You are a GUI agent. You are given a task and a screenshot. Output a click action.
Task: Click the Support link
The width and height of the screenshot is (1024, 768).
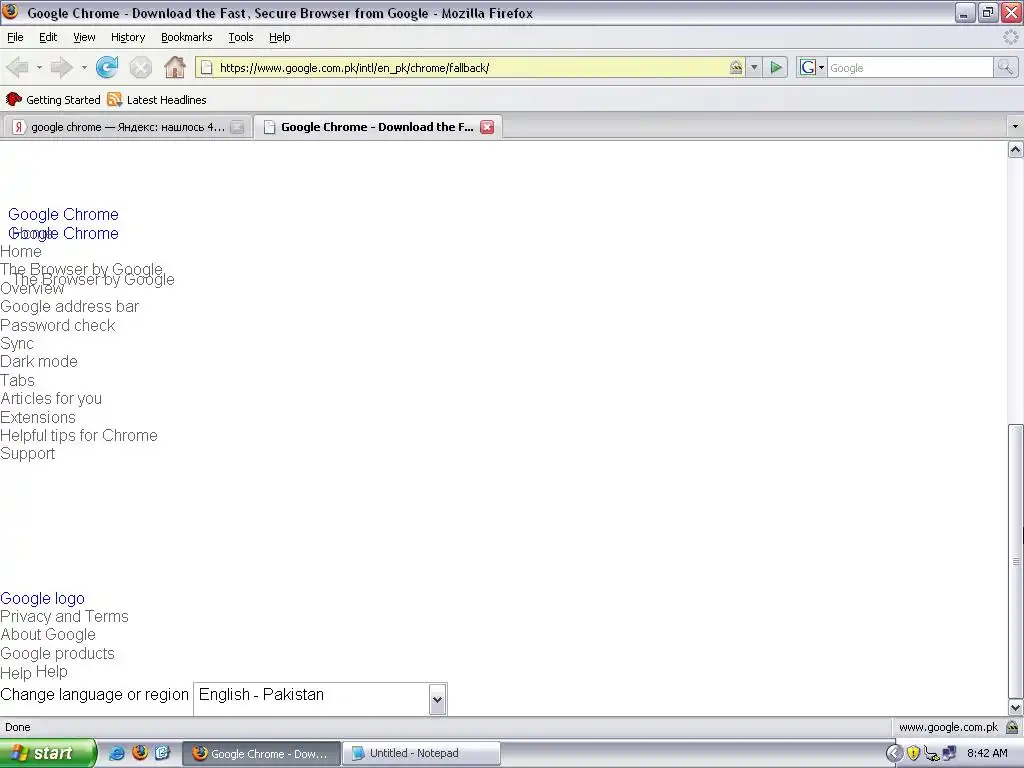pyautogui.click(x=27, y=453)
